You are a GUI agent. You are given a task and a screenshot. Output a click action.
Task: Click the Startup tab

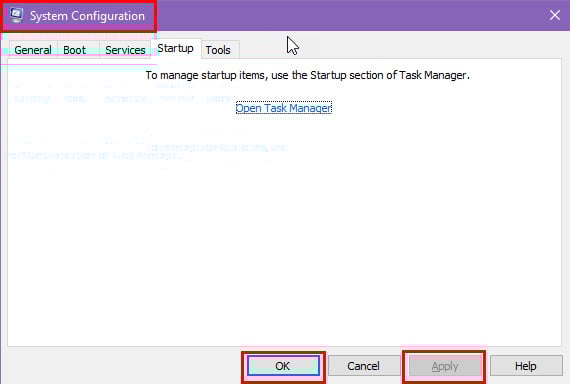(176, 48)
